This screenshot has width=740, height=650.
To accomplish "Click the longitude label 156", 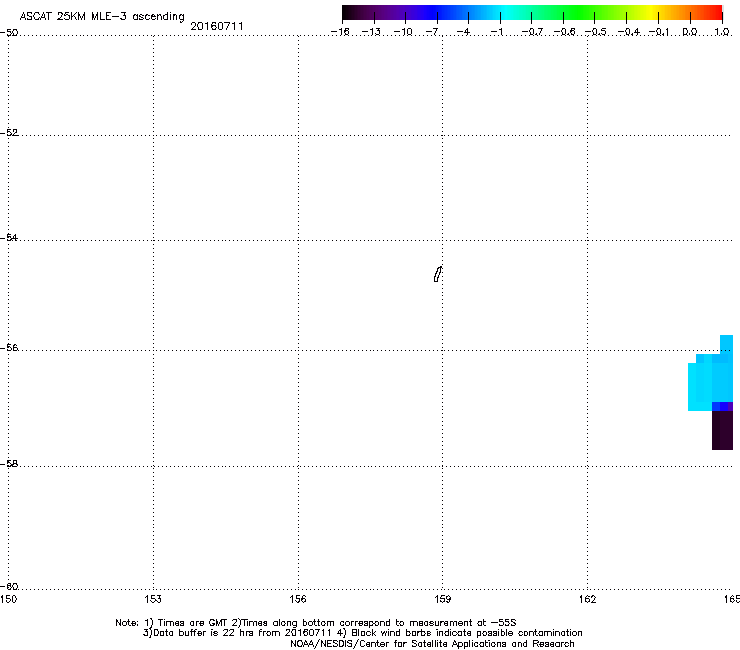I will (x=298, y=599).
